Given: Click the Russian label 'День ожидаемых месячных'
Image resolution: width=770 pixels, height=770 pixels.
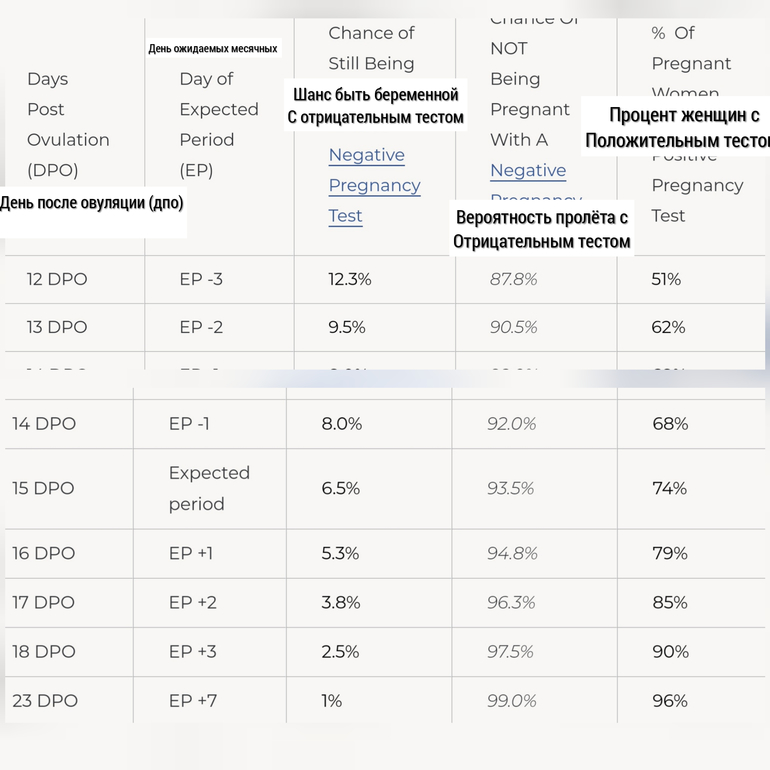Looking at the screenshot, I should coord(213,48).
